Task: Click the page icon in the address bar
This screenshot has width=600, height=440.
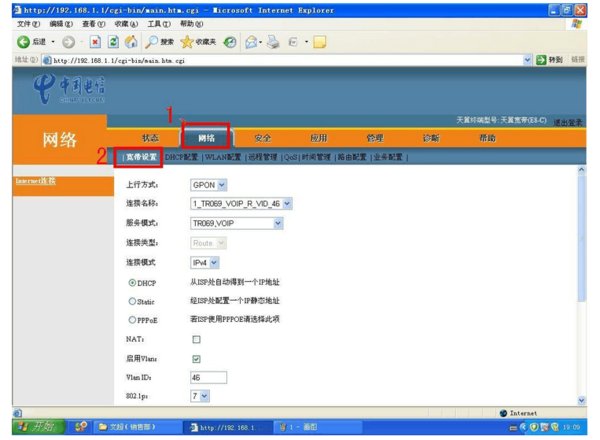Action: click(47, 60)
